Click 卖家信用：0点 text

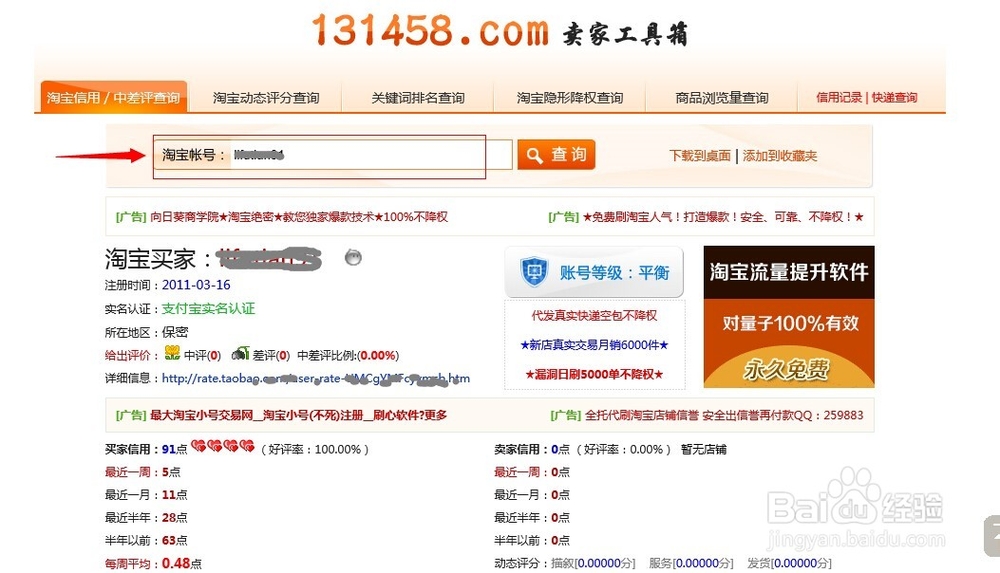pos(532,449)
